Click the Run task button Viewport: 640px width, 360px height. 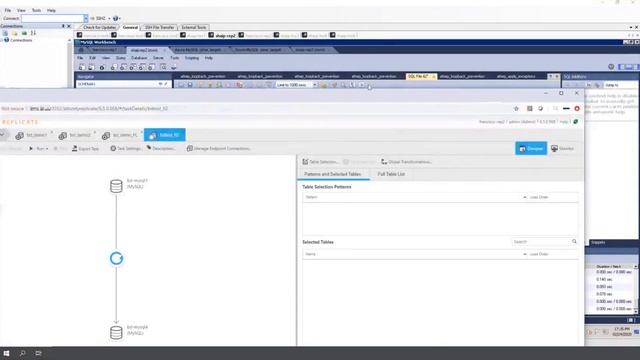[36, 149]
